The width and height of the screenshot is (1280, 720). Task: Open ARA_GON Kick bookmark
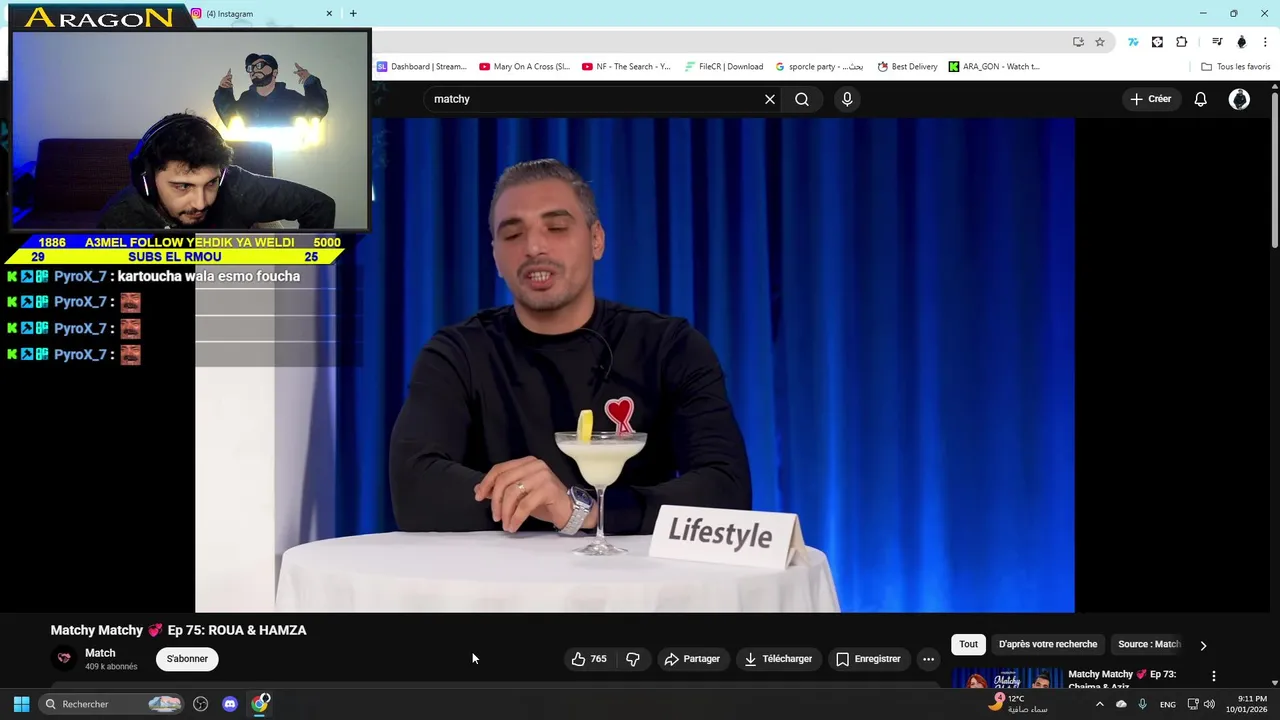click(x=994, y=67)
